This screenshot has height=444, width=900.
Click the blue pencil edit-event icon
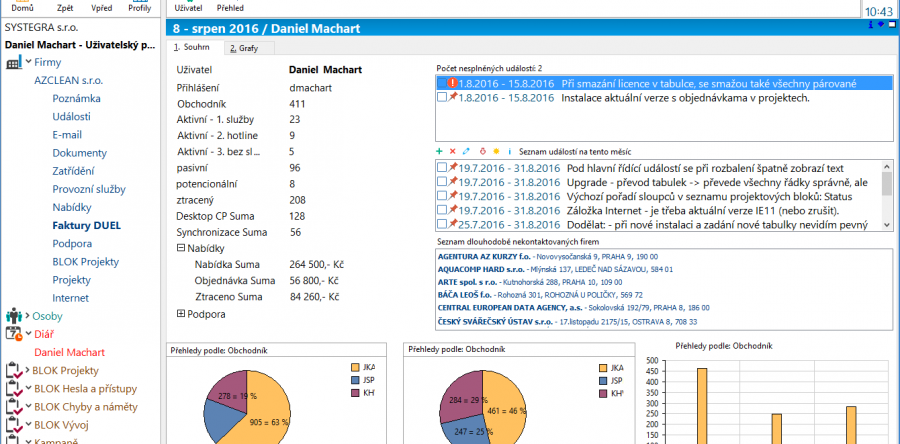pyautogui.click(x=466, y=150)
